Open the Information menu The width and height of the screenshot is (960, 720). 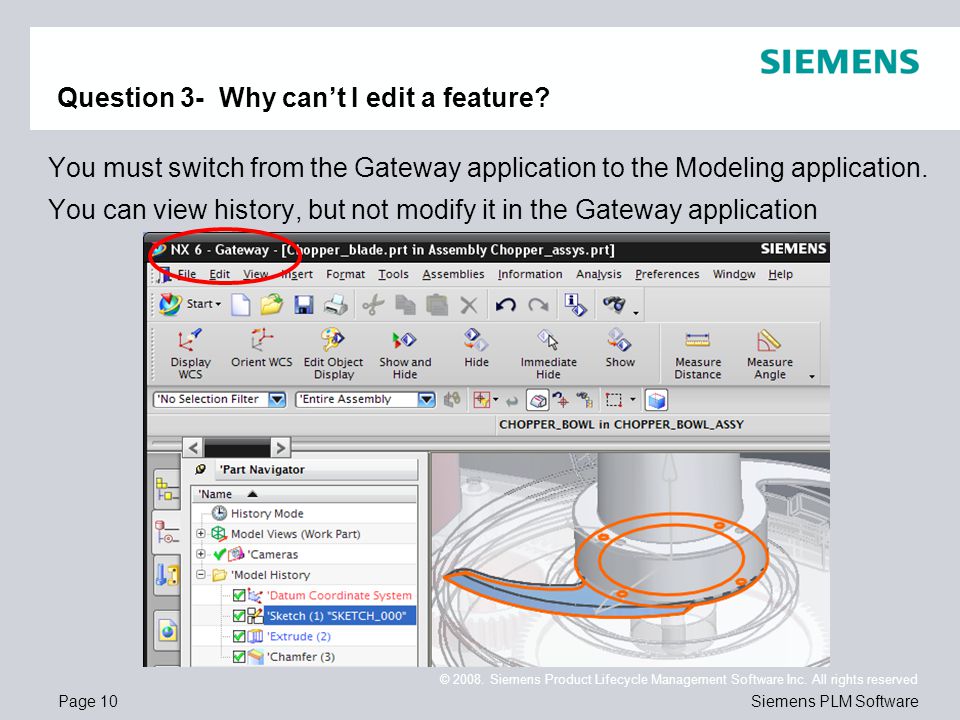[x=530, y=274]
